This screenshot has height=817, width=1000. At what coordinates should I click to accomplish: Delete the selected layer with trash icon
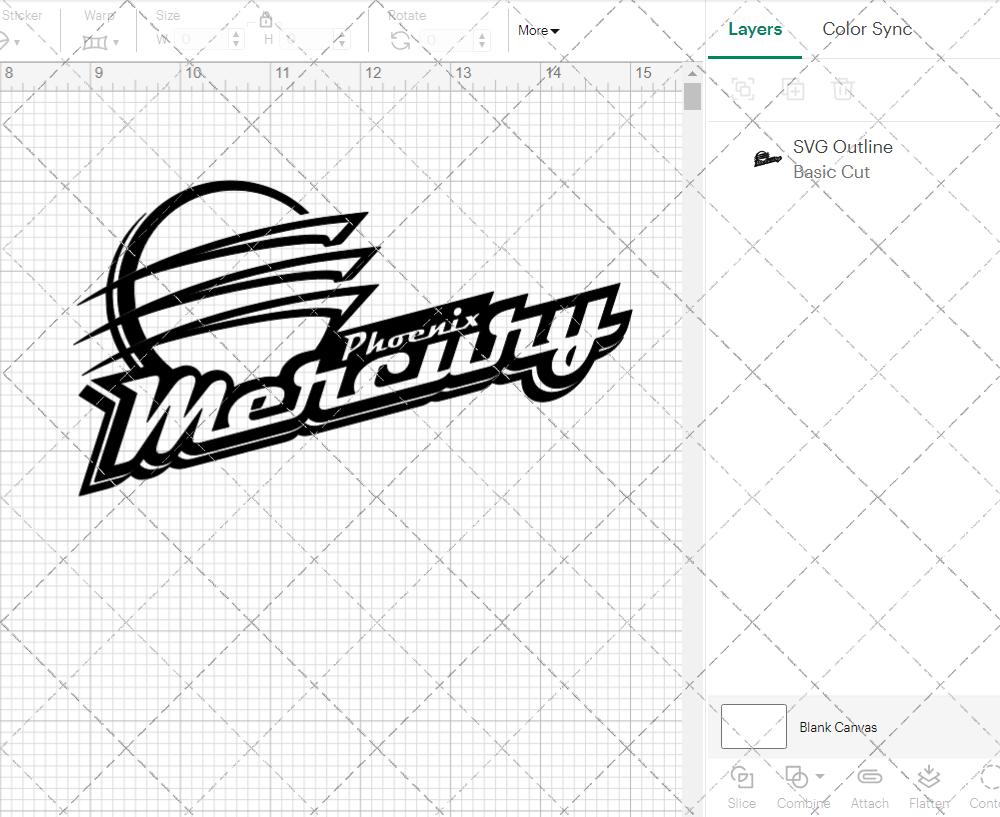843,89
